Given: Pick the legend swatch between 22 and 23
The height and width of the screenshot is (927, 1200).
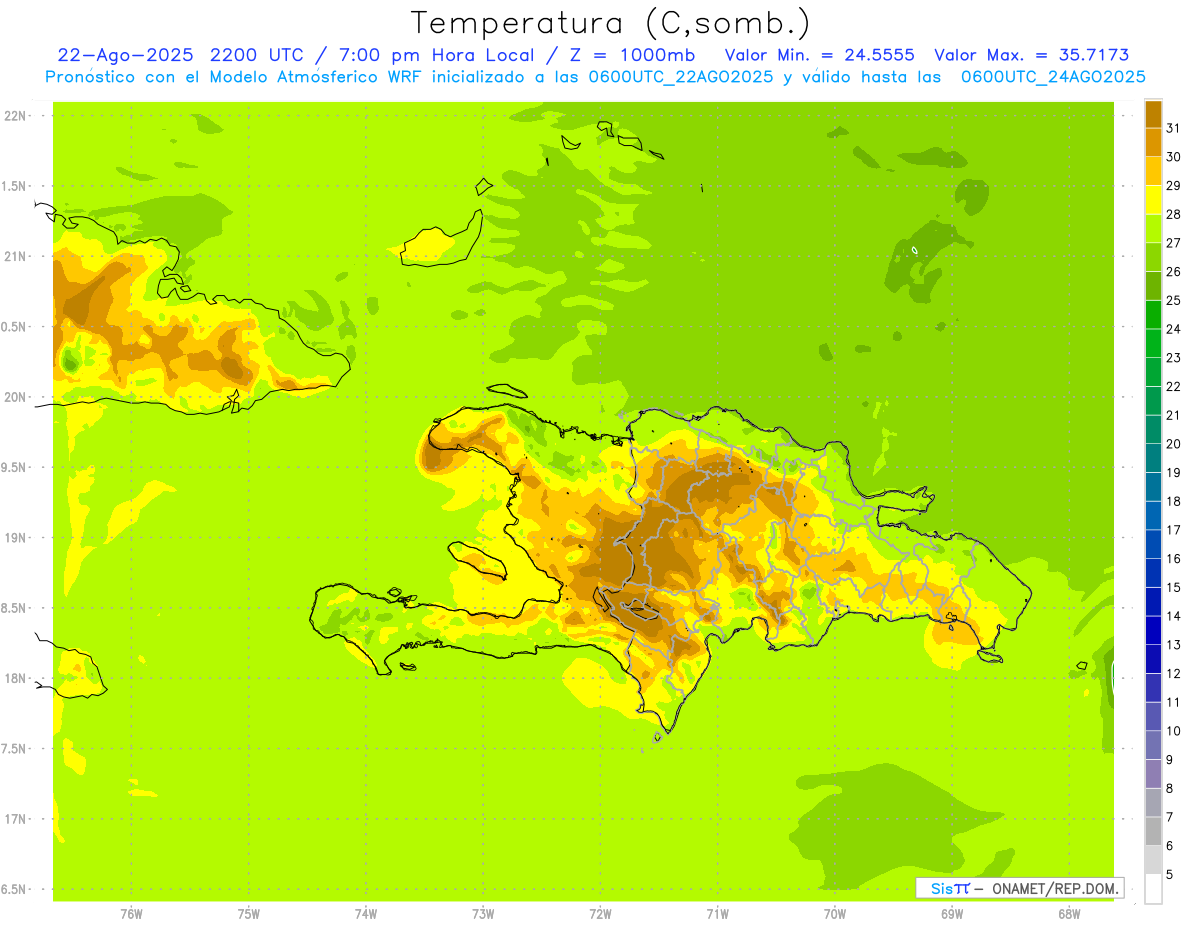Looking at the screenshot, I should point(1153,371).
